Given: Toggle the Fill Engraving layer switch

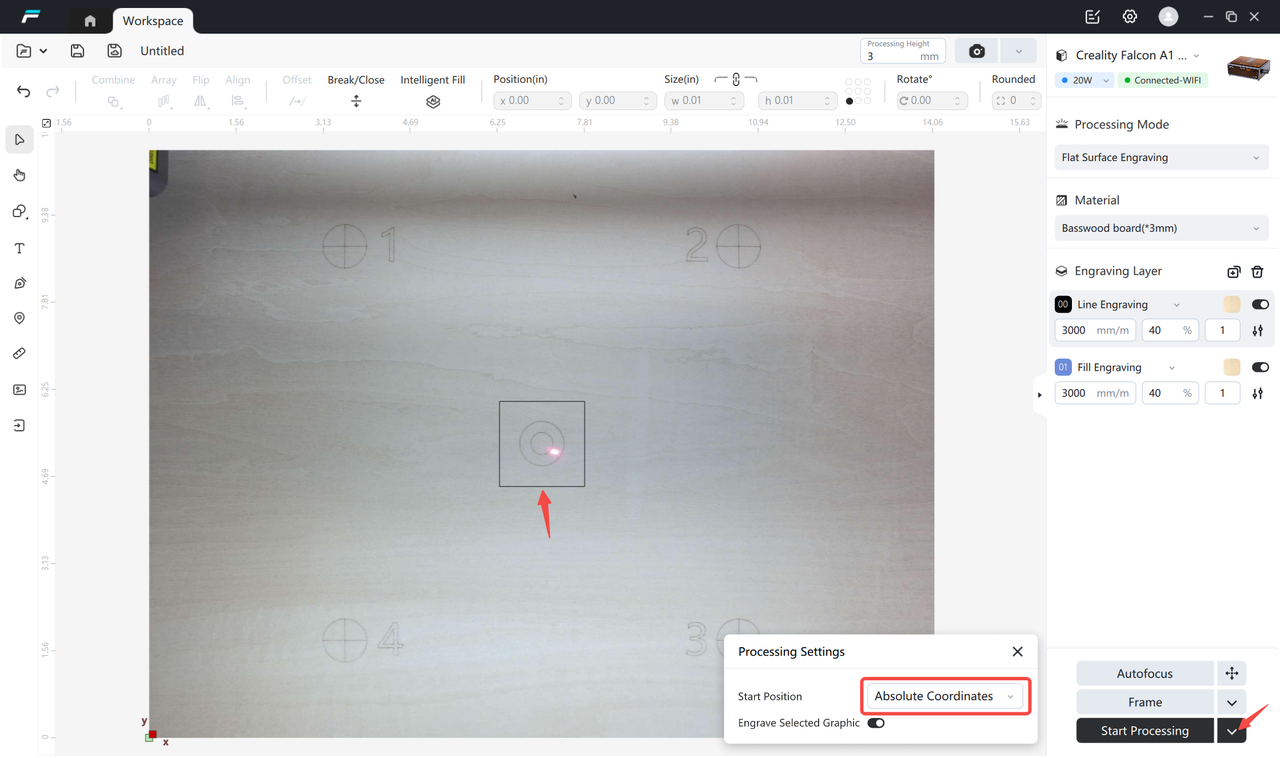Looking at the screenshot, I should click(x=1260, y=367).
